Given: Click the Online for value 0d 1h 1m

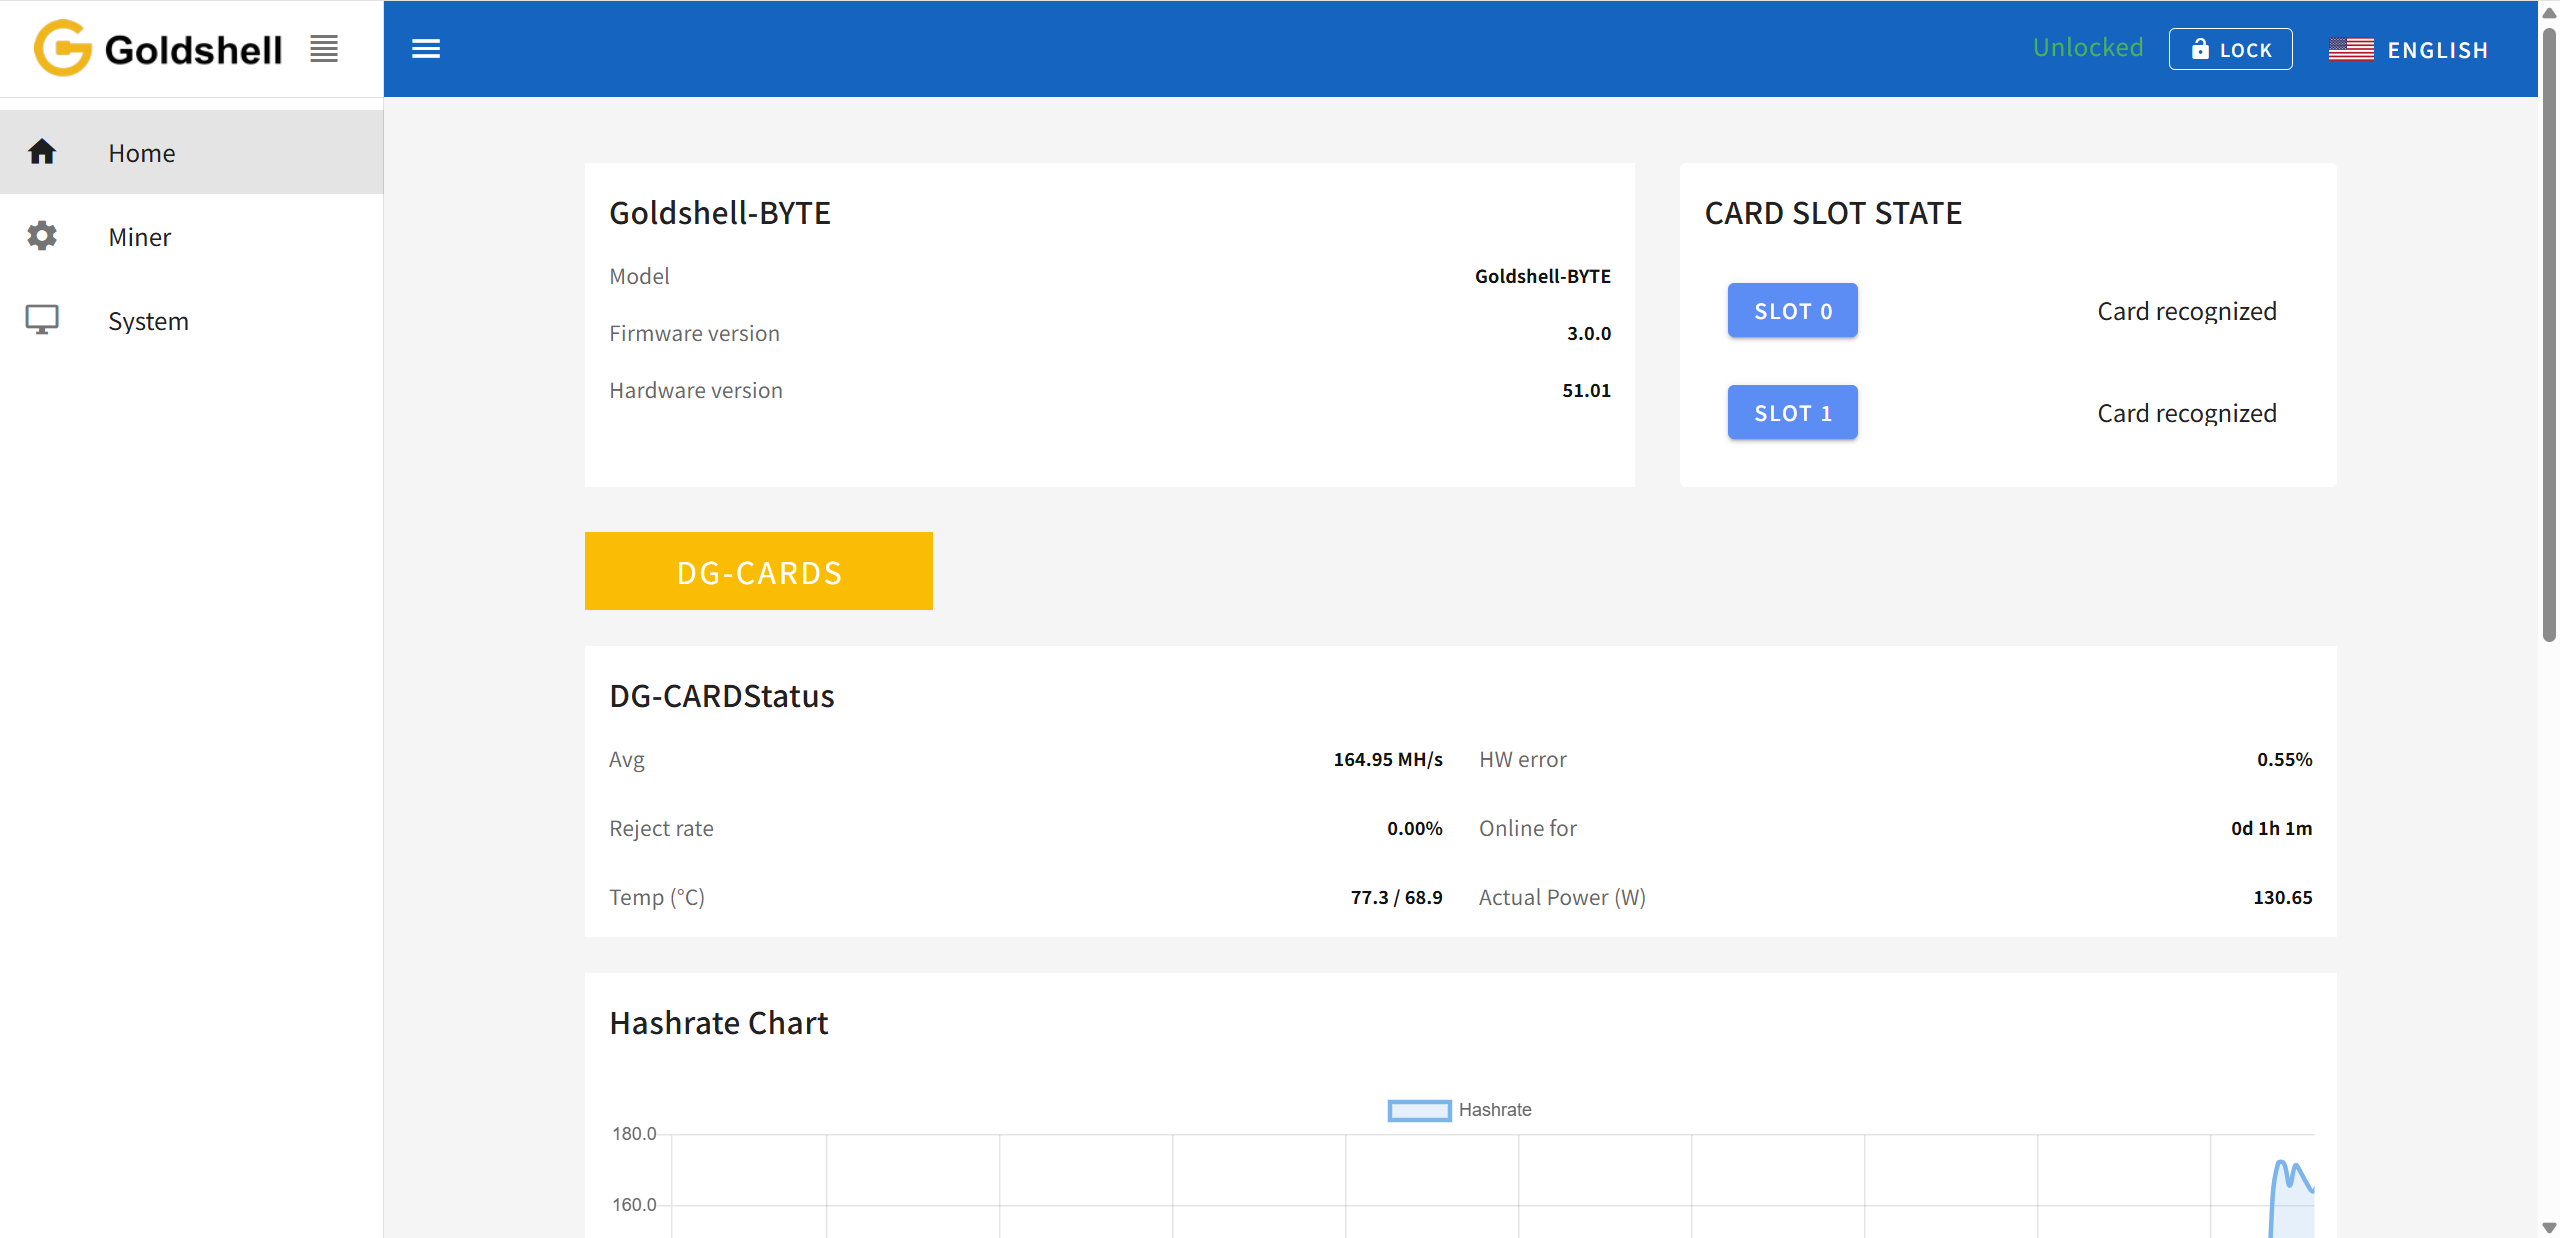Looking at the screenshot, I should point(2271,828).
